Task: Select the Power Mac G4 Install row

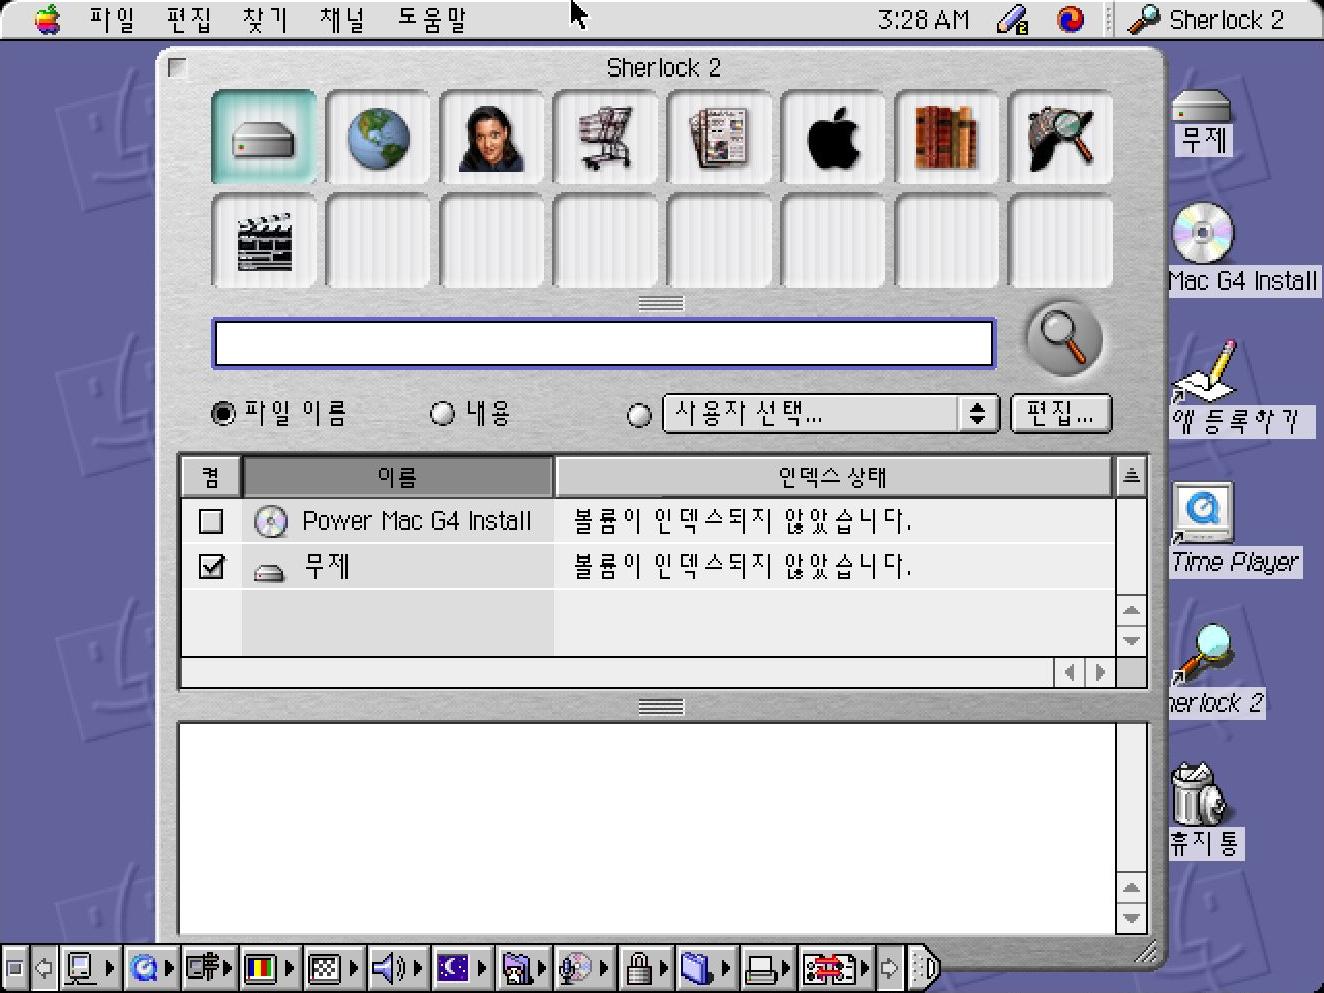Action: click(x=647, y=521)
